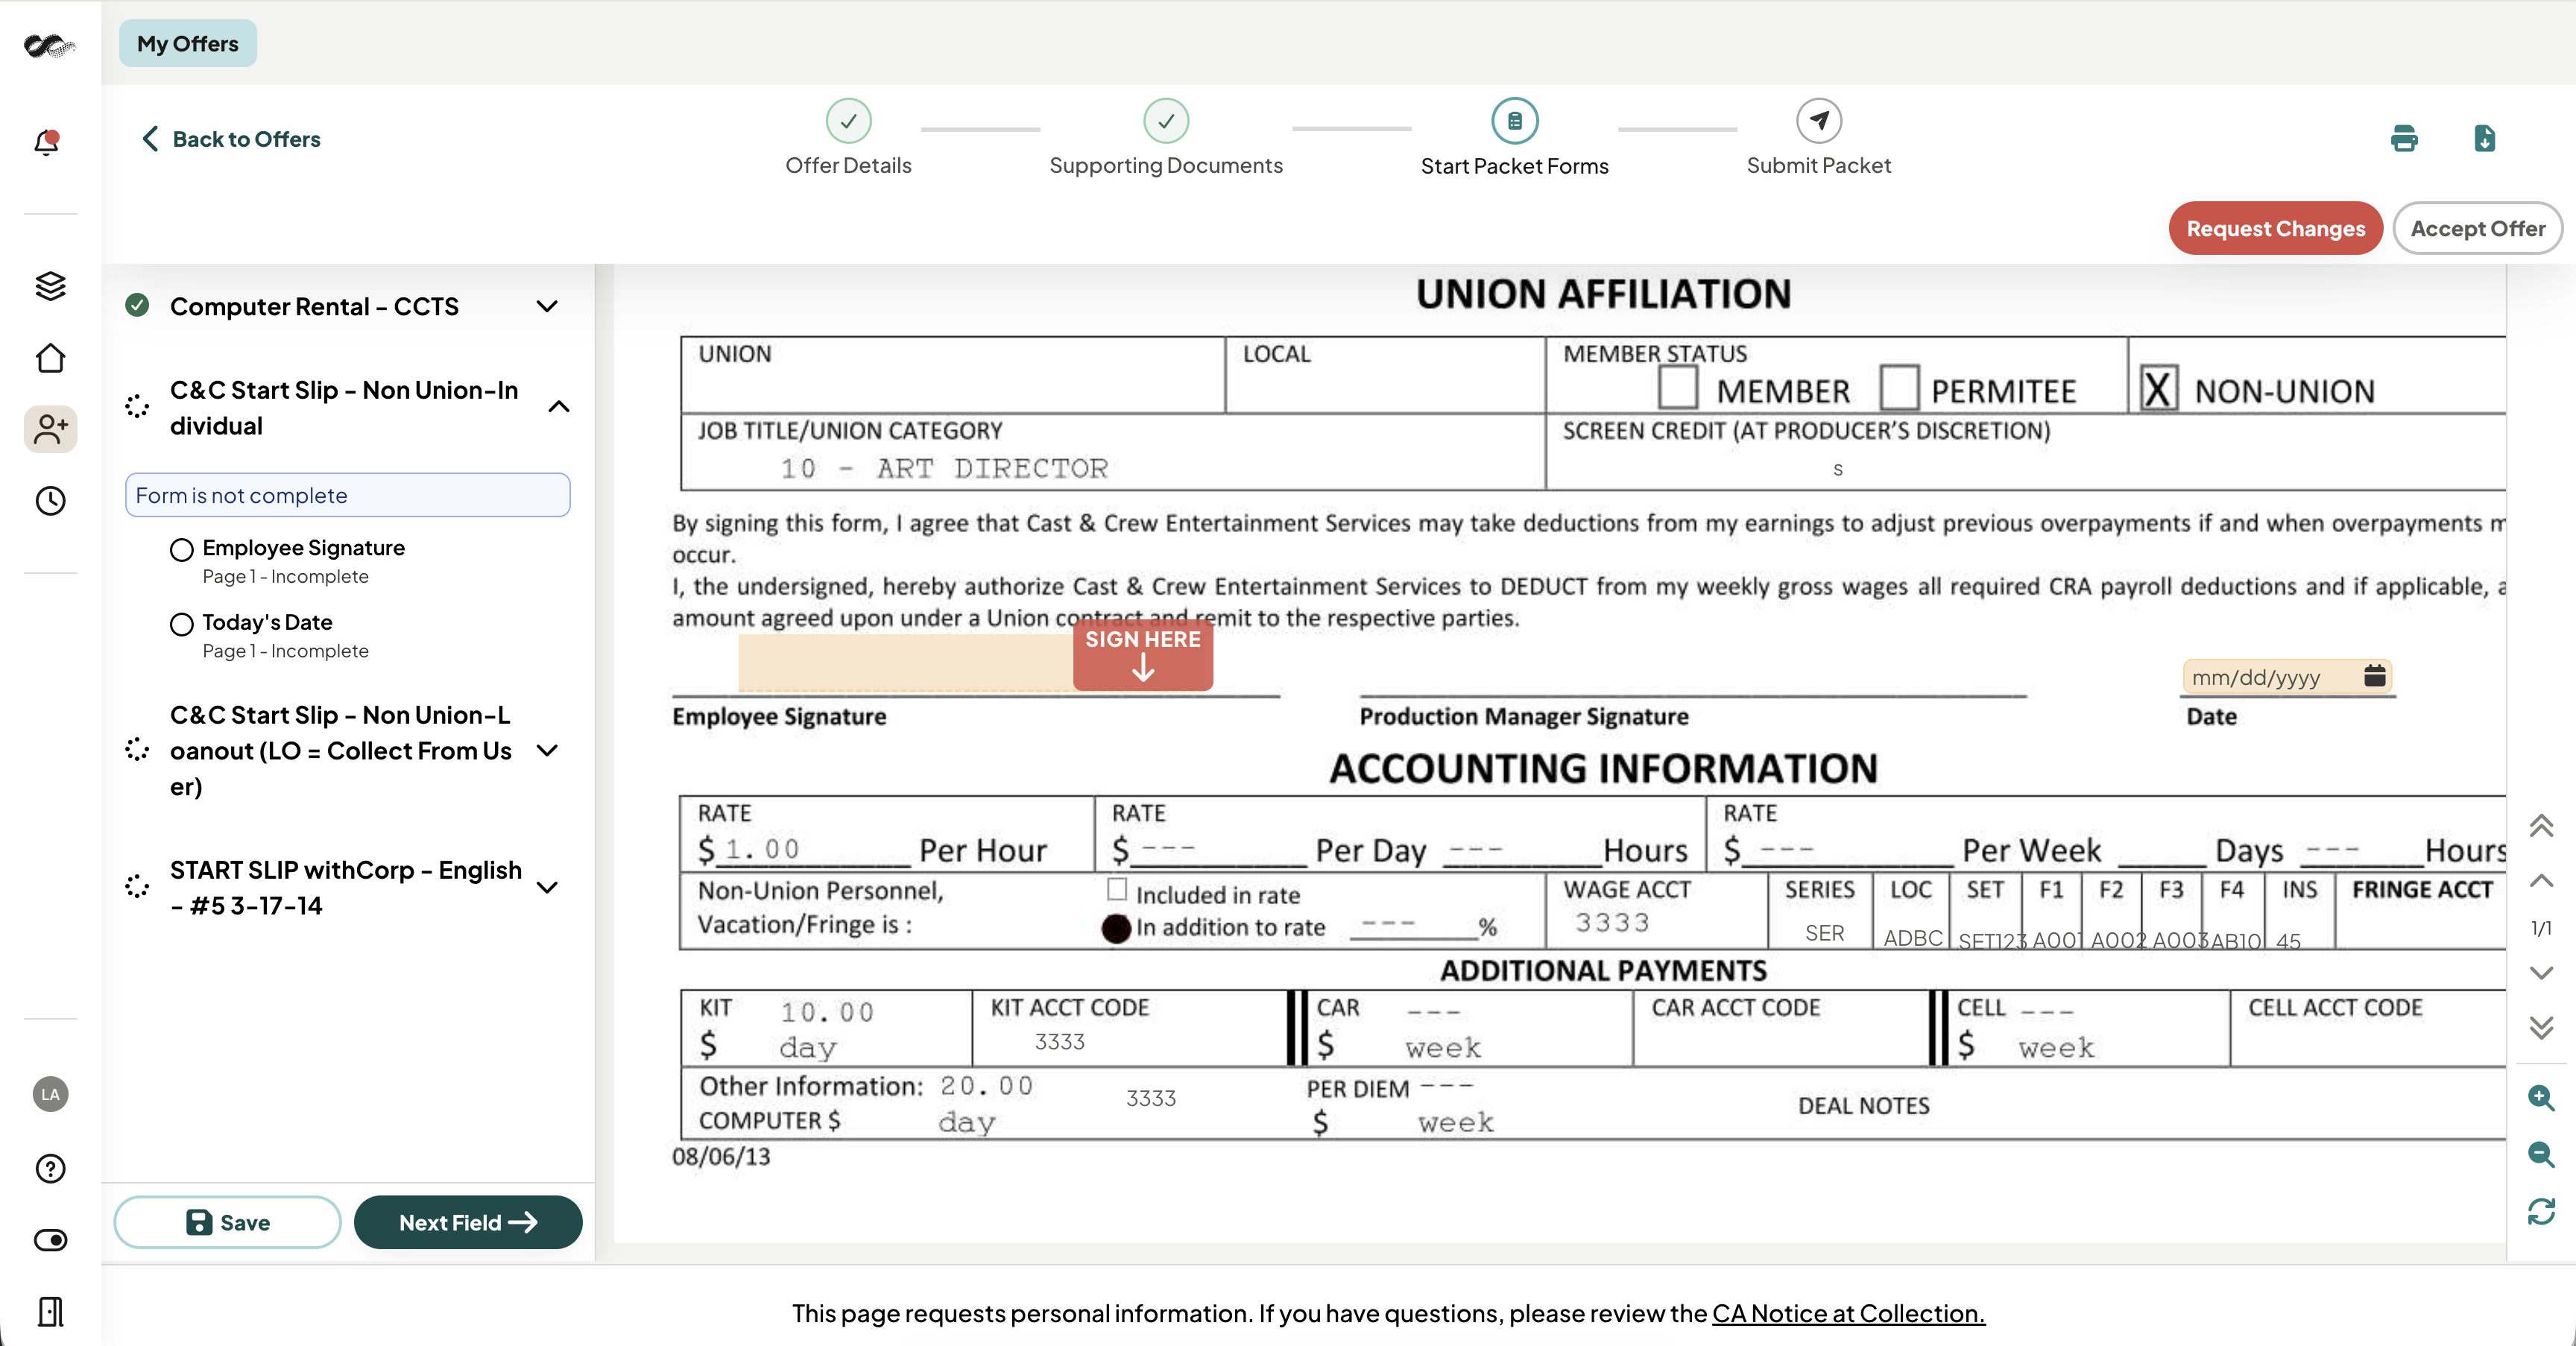
Task: Go to the home sidebar icon
Action: coord(50,358)
